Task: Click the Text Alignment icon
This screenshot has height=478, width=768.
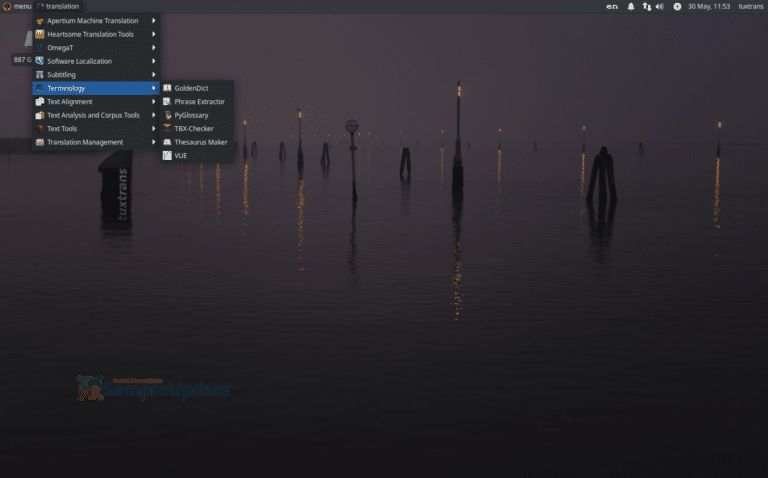Action: [x=40, y=101]
